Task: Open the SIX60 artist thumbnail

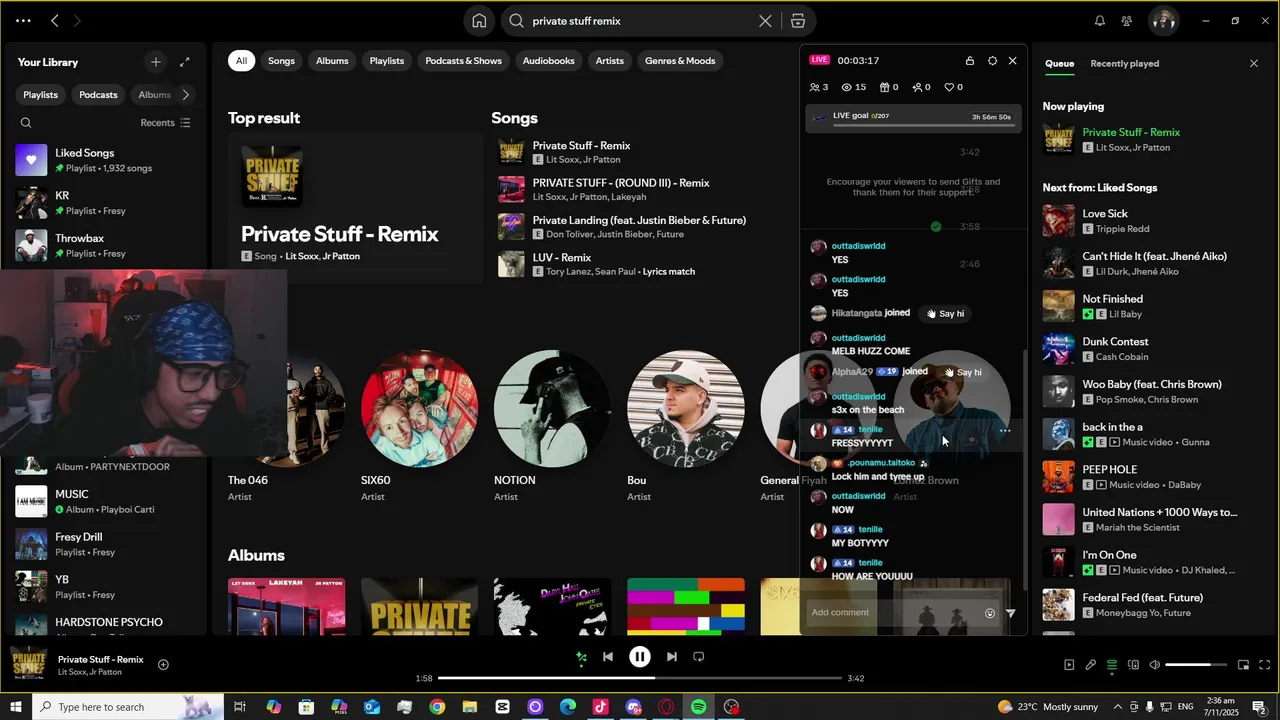Action: (x=419, y=408)
